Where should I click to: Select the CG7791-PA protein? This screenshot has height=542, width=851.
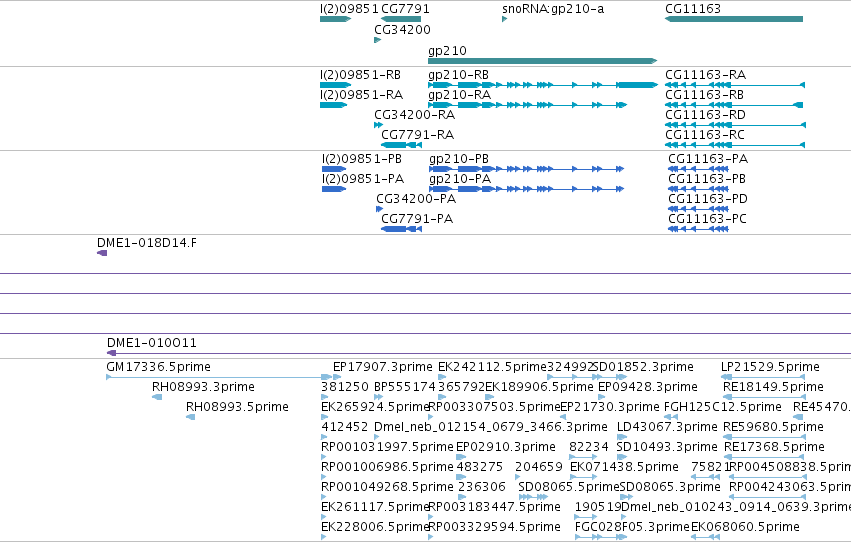click(x=402, y=229)
